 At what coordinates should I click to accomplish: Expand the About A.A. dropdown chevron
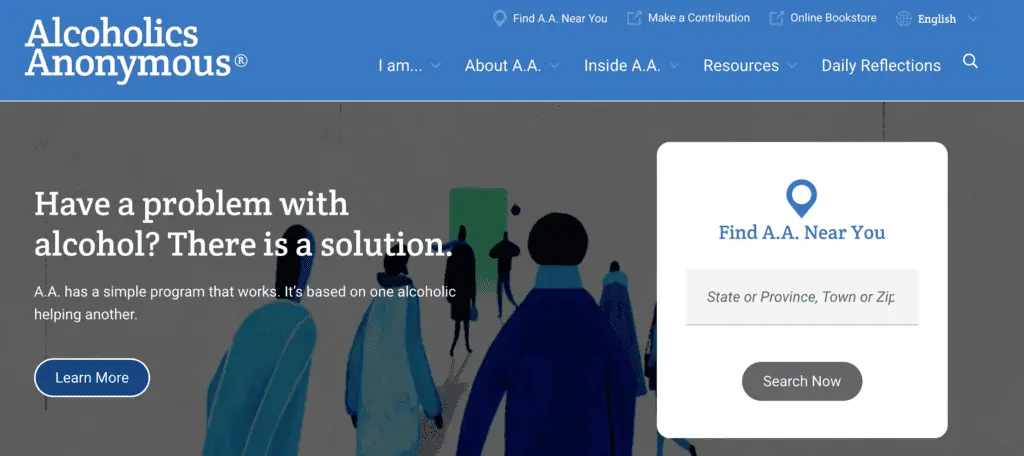click(x=554, y=66)
